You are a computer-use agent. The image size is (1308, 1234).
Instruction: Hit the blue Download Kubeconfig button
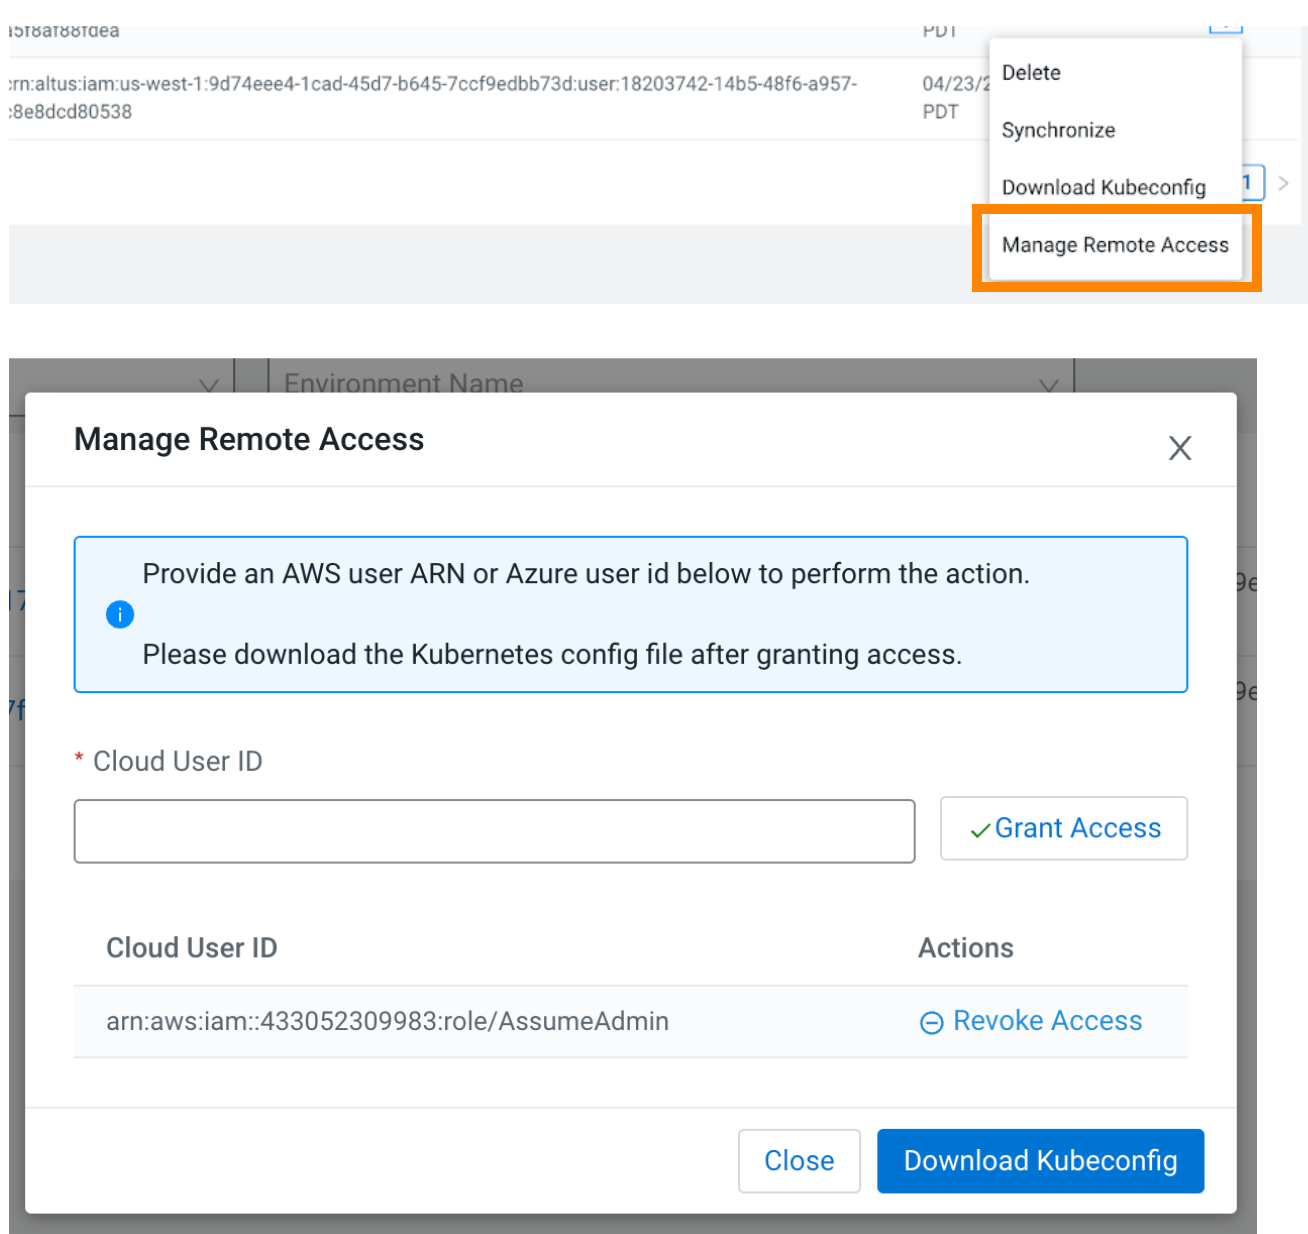(x=1040, y=1161)
